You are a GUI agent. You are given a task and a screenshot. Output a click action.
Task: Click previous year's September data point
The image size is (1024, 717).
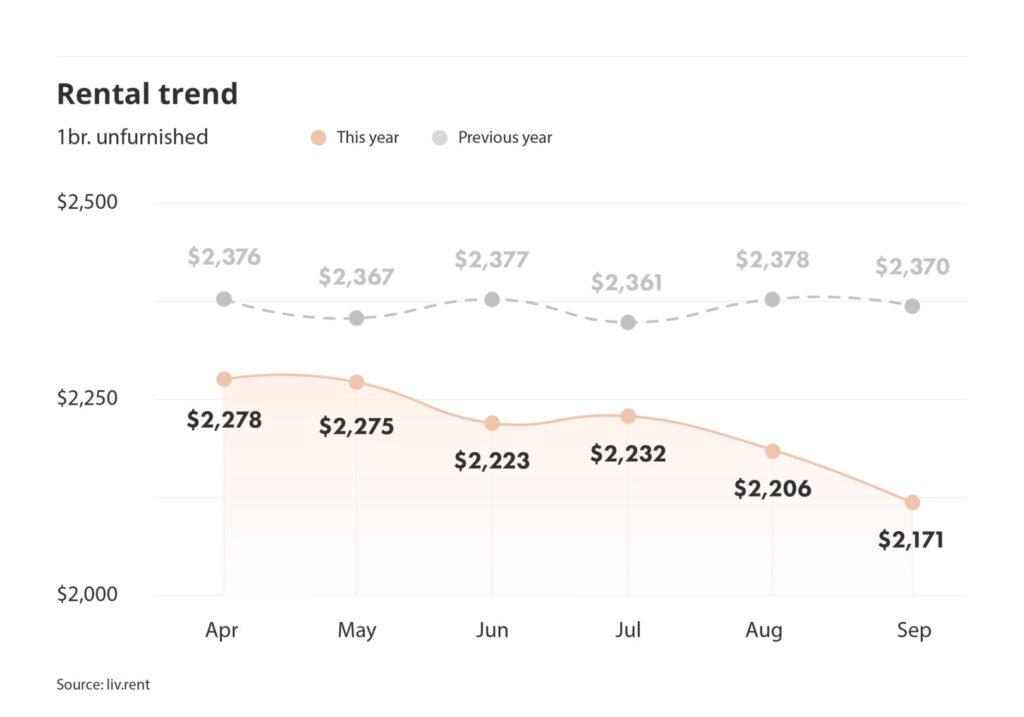pos(912,306)
